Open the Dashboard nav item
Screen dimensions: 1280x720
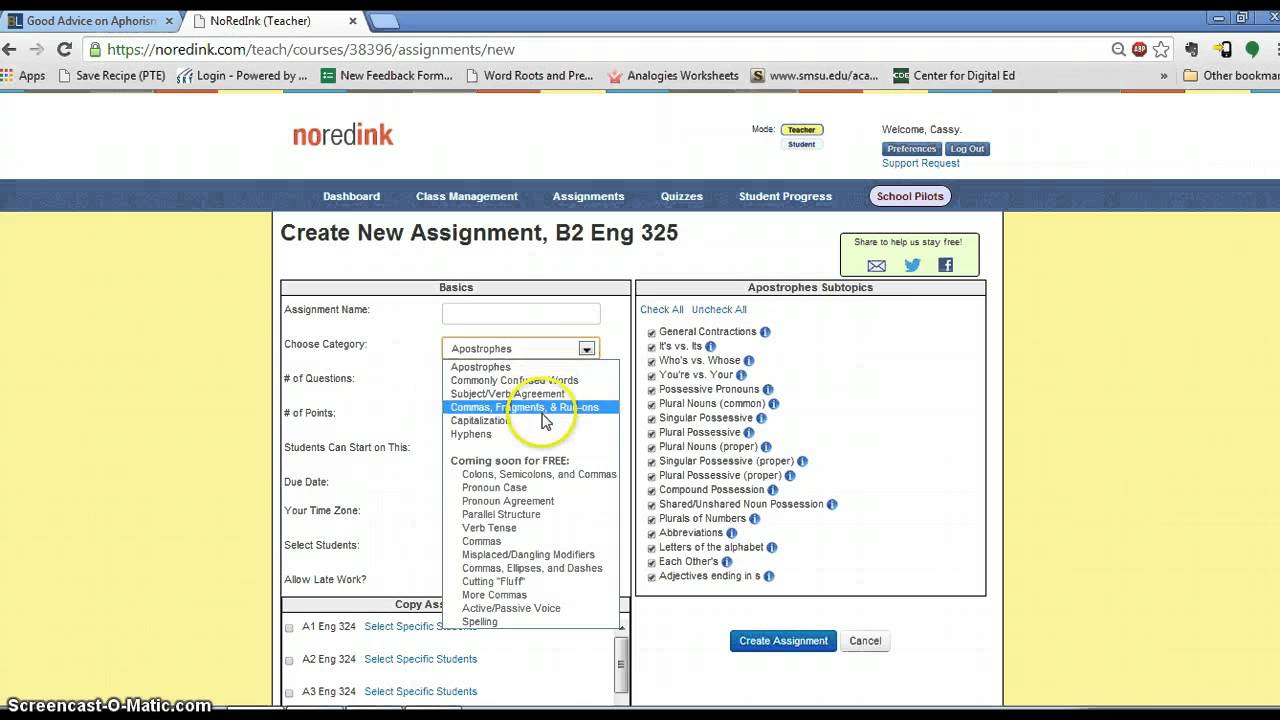[351, 196]
